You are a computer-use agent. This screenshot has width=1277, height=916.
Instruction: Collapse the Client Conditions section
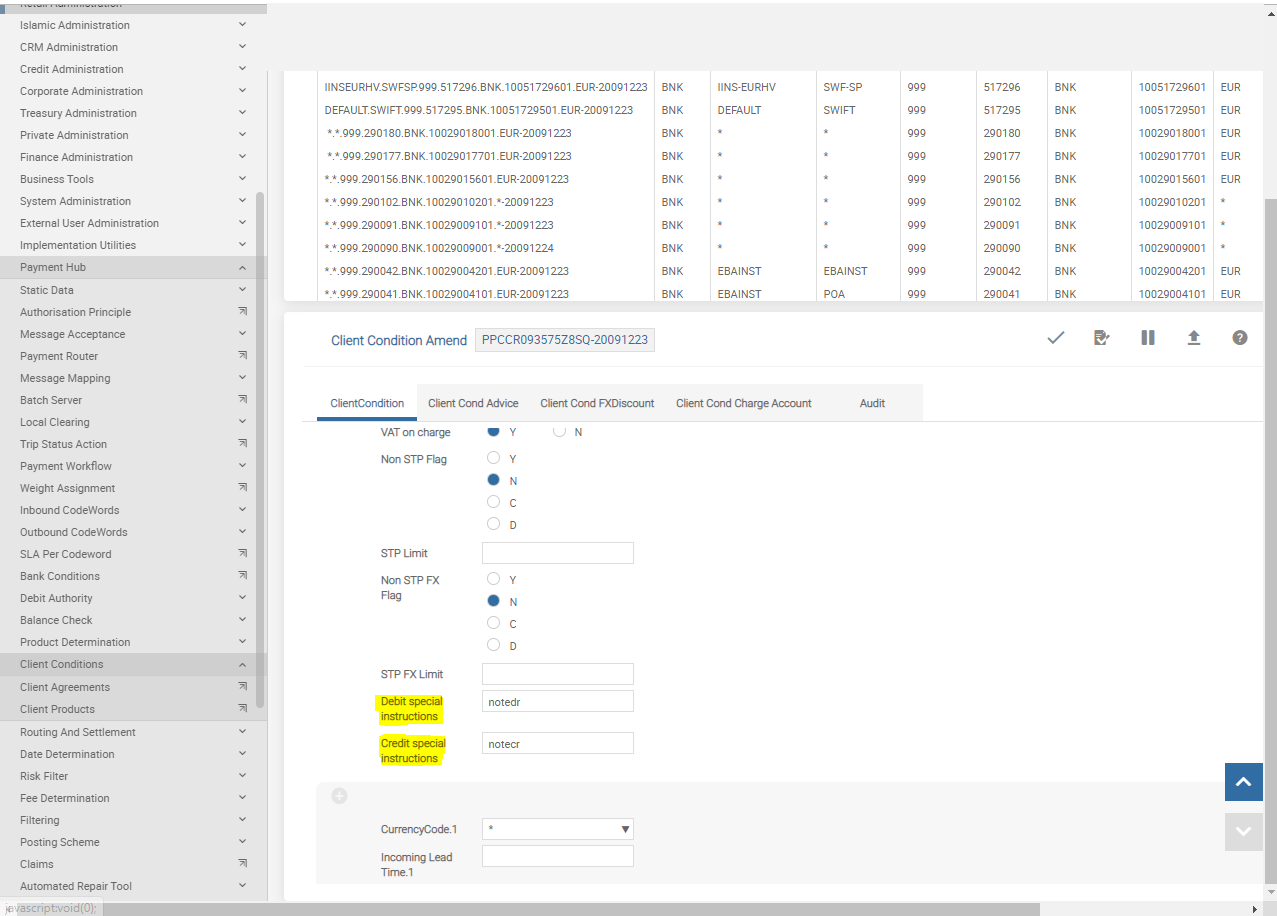(242, 664)
